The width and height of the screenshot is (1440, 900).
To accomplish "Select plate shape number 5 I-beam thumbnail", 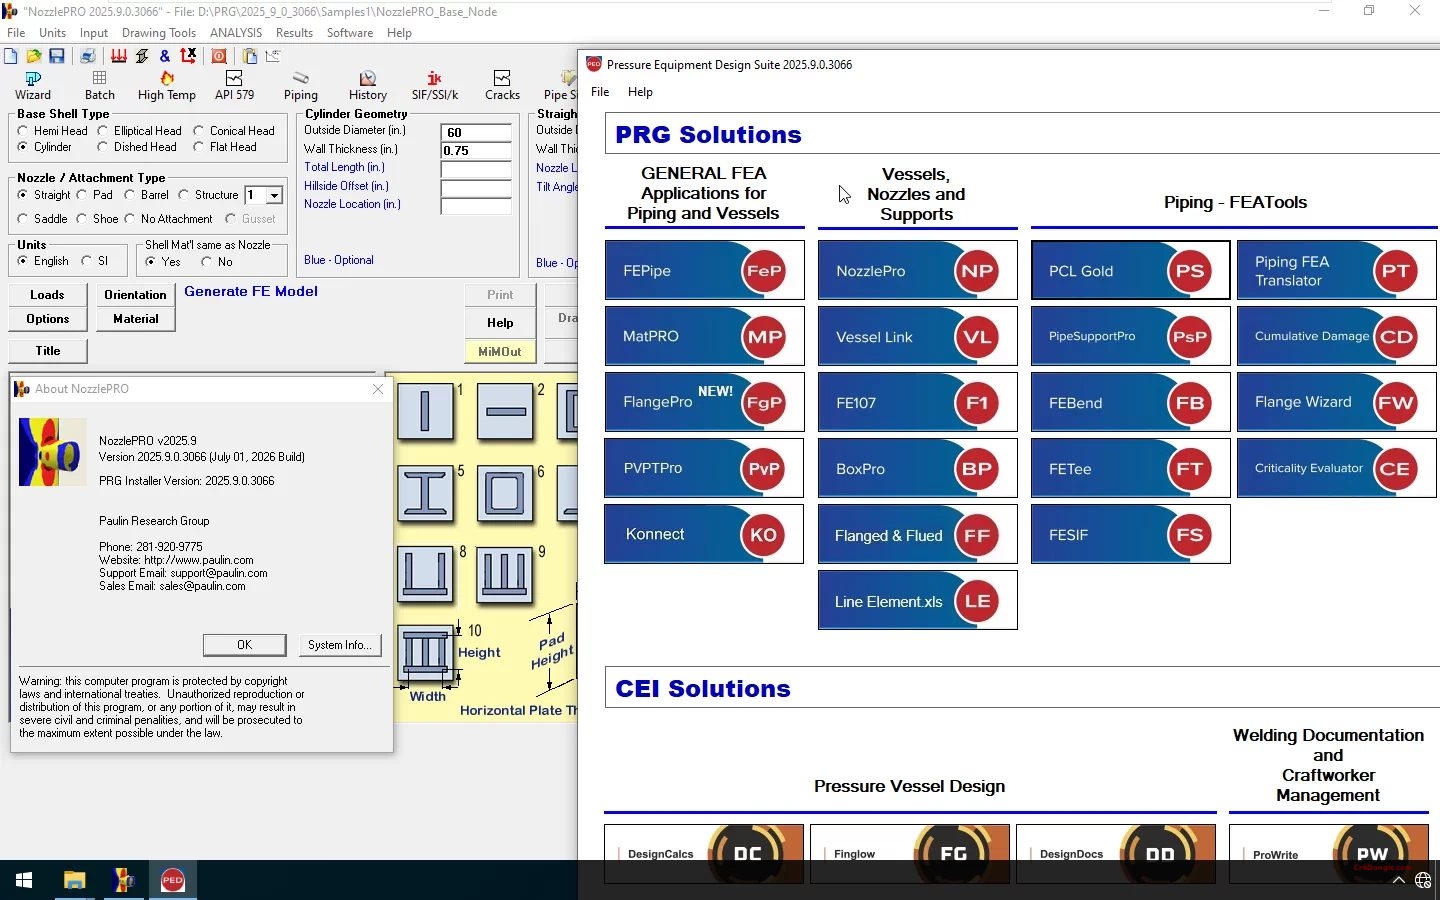I will [x=425, y=493].
